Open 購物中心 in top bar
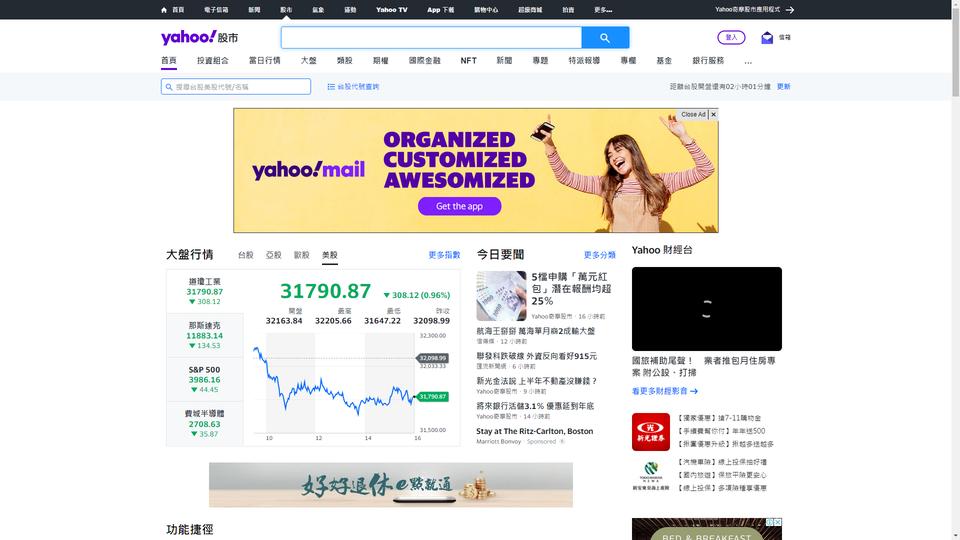 click(486, 10)
